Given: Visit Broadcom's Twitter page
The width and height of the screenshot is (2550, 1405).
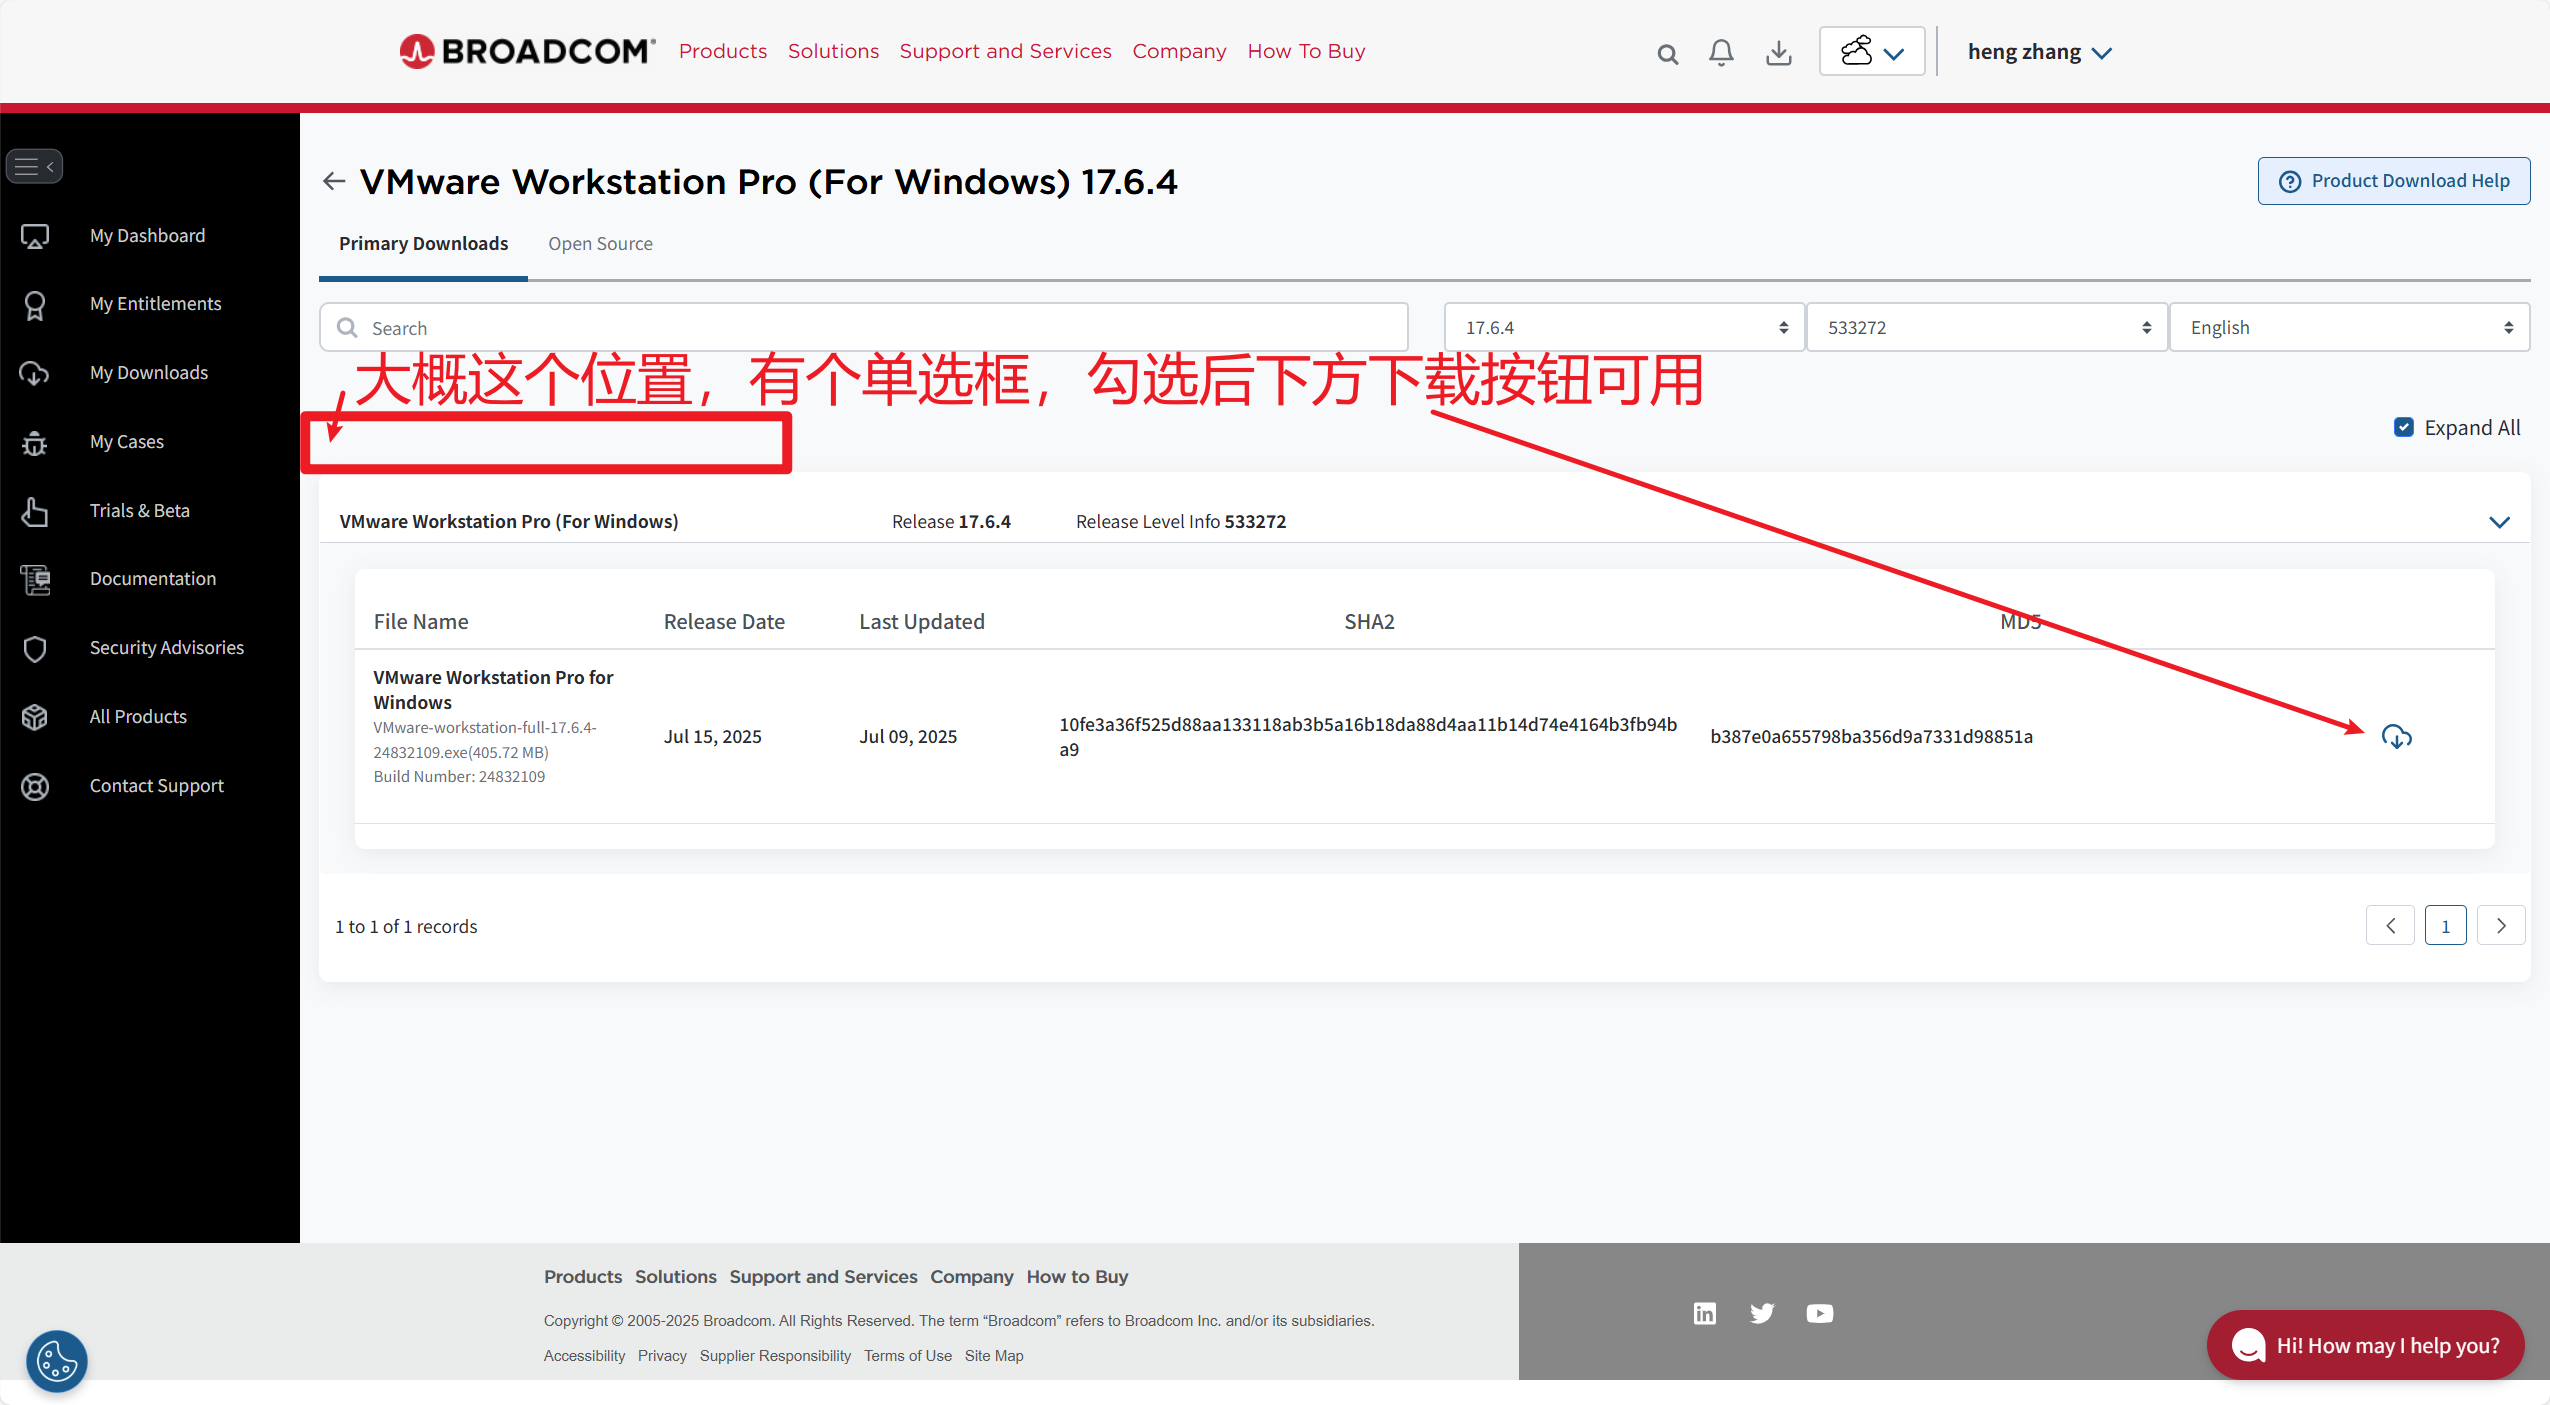Looking at the screenshot, I should [1762, 1313].
